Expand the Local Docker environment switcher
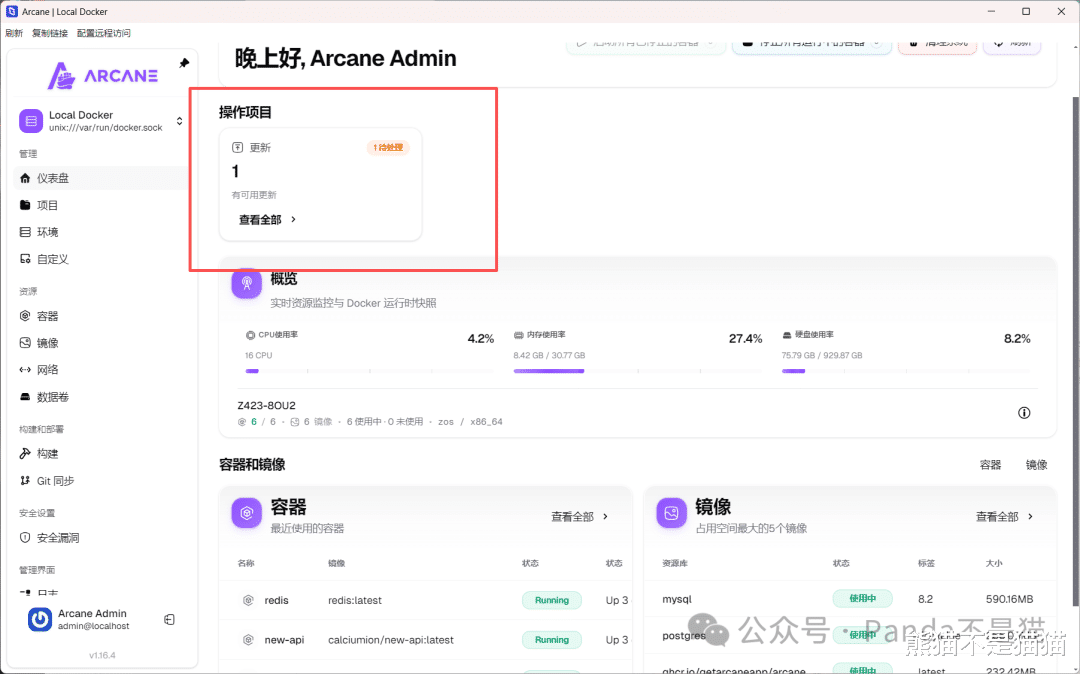 tap(179, 121)
